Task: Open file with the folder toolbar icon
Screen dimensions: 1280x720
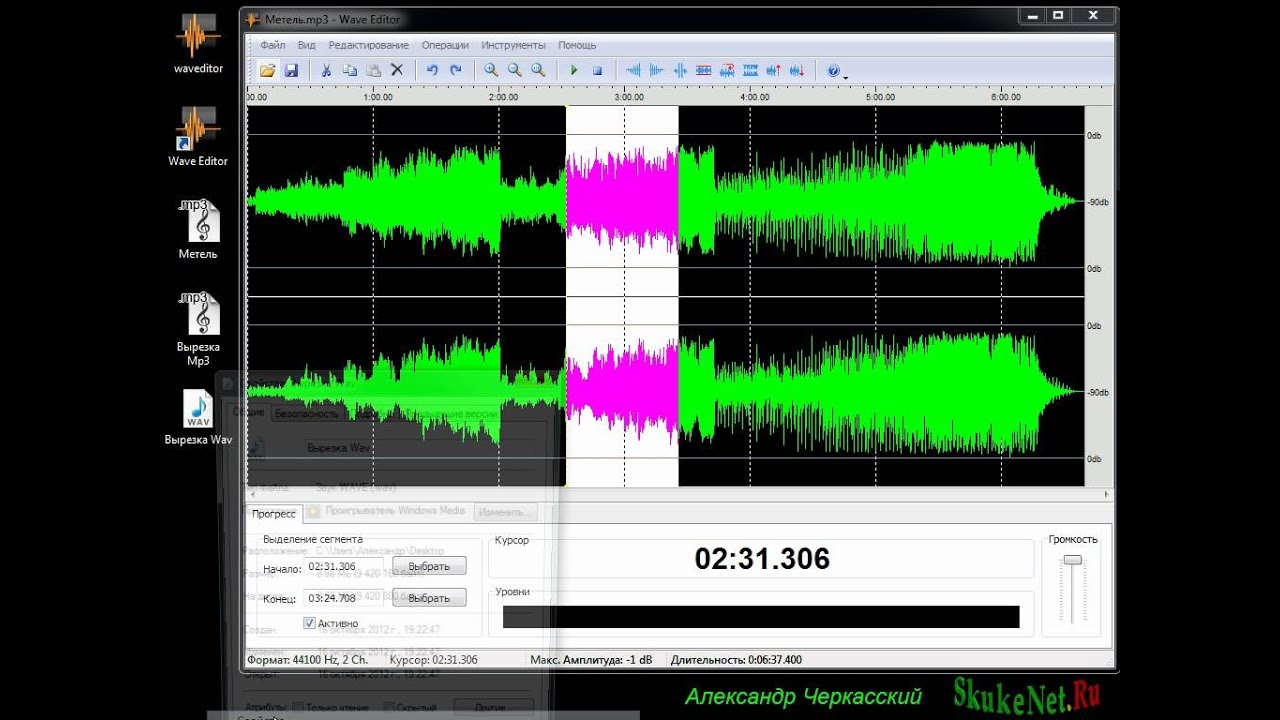Action: click(x=267, y=70)
